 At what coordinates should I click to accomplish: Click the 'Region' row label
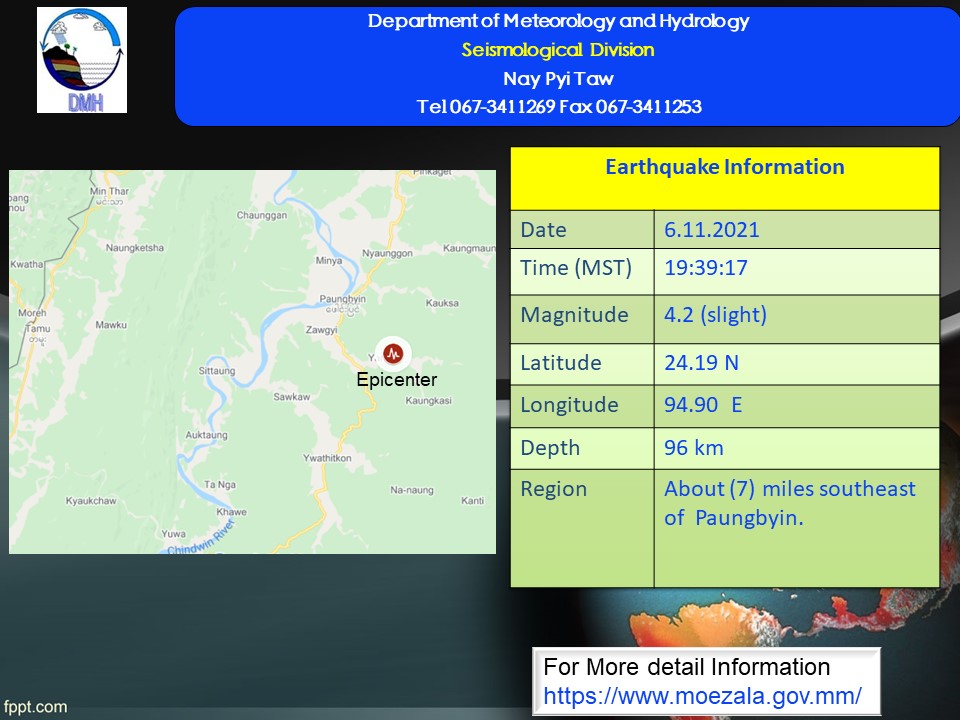click(553, 489)
